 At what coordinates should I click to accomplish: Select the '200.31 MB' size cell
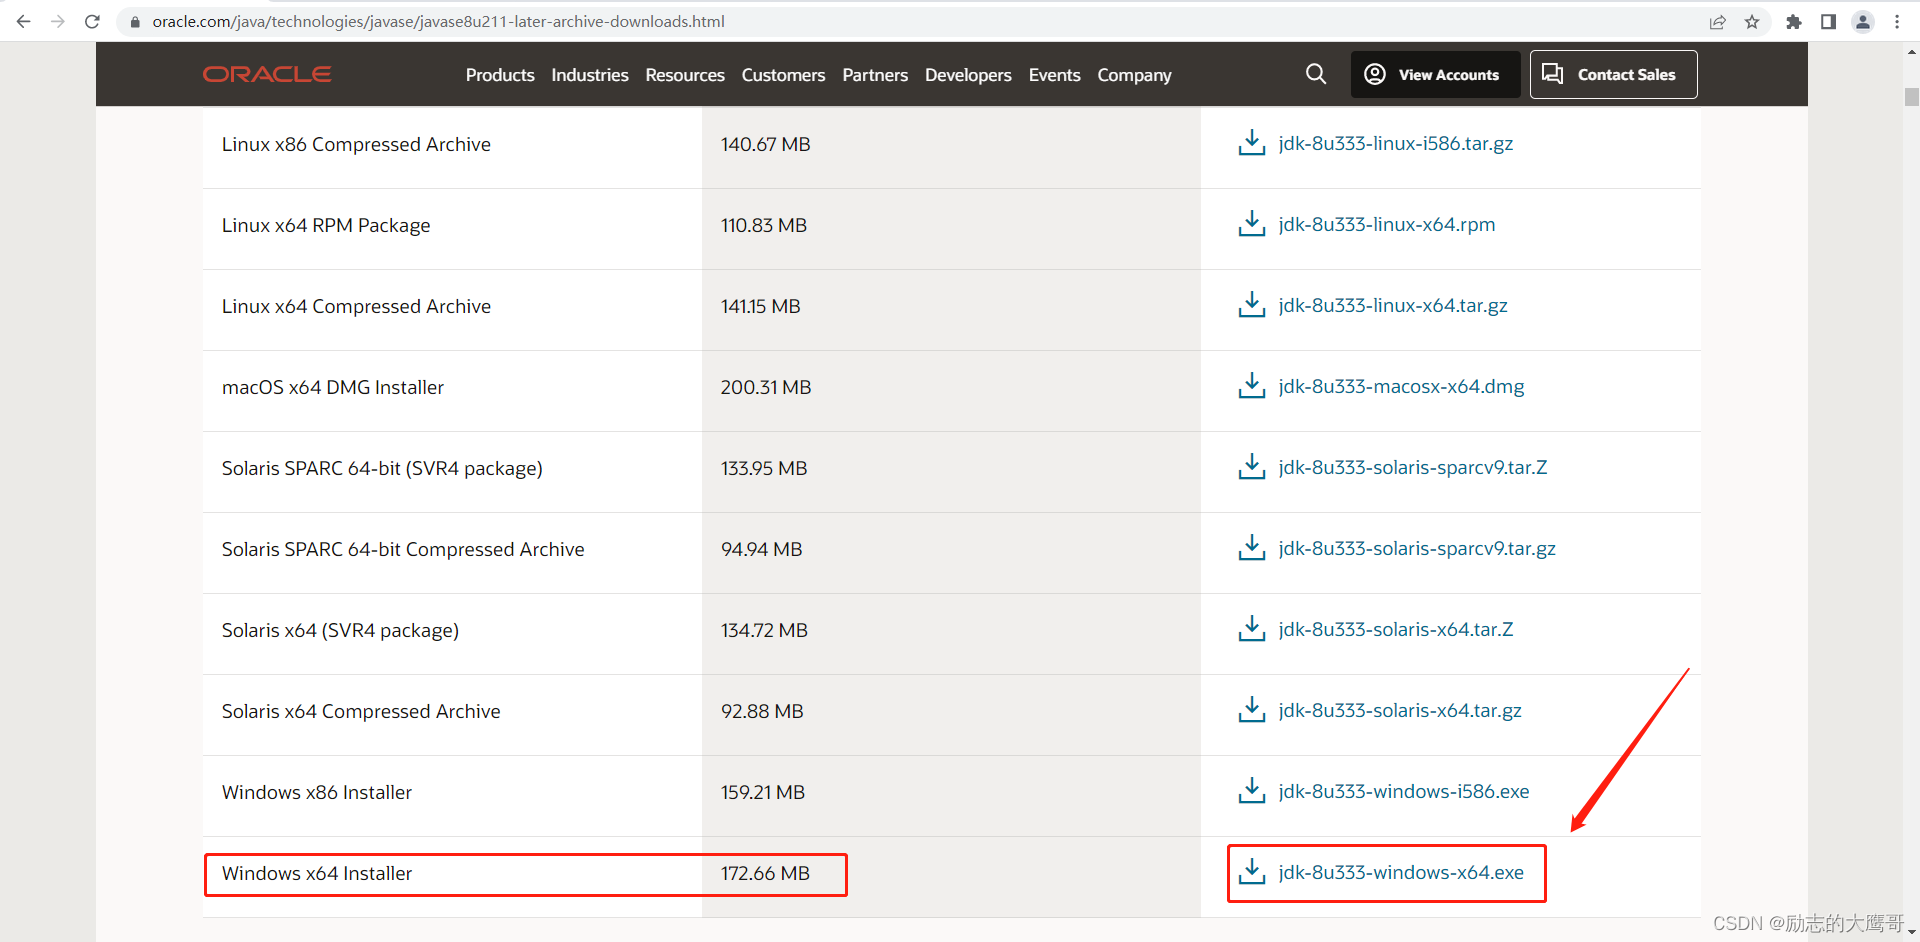click(766, 387)
